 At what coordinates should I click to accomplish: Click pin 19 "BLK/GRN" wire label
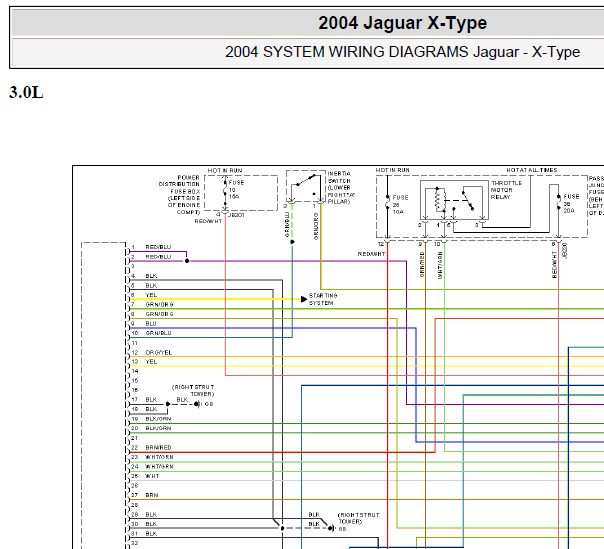(158, 419)
